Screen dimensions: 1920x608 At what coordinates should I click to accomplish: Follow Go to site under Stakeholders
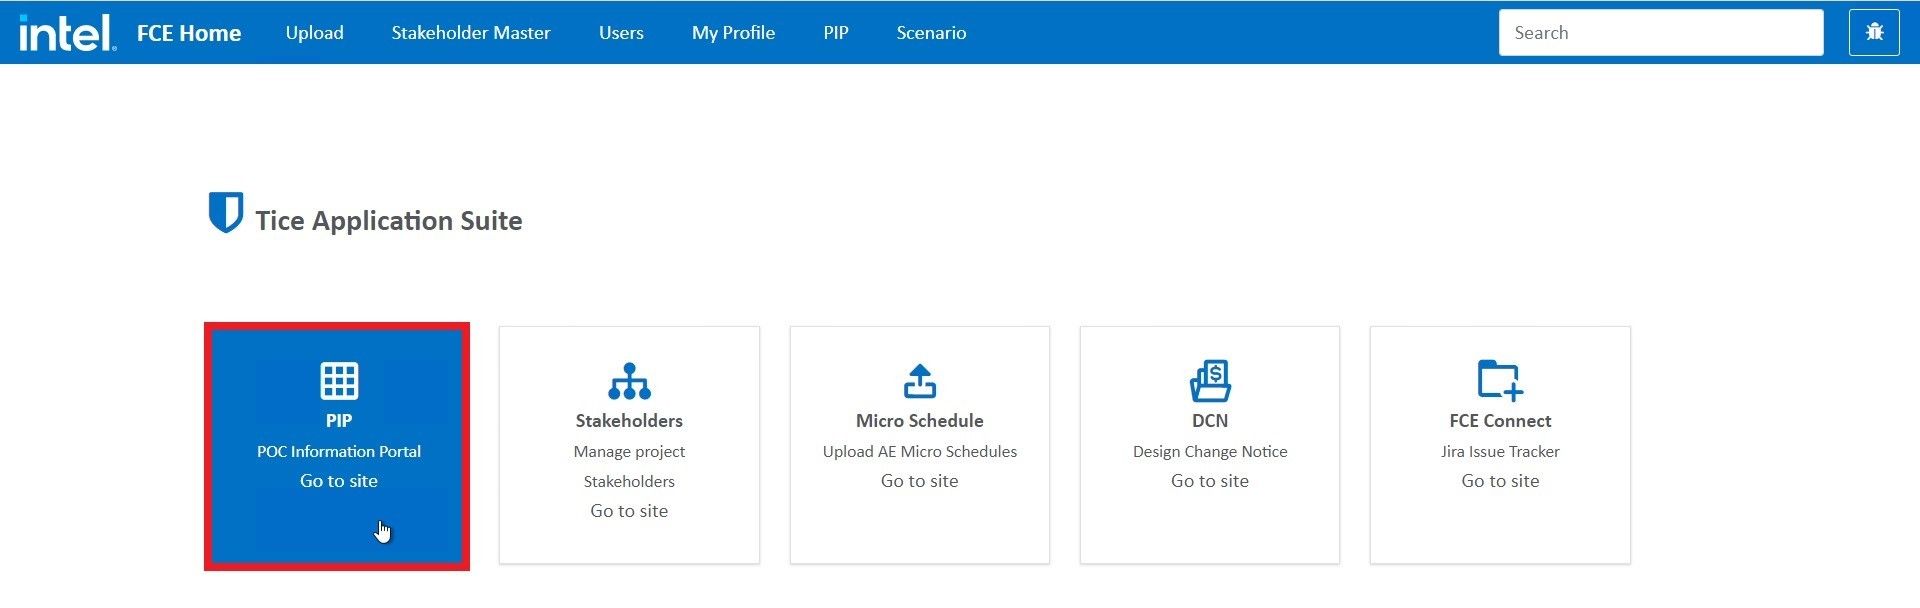(x=629, y=511)
